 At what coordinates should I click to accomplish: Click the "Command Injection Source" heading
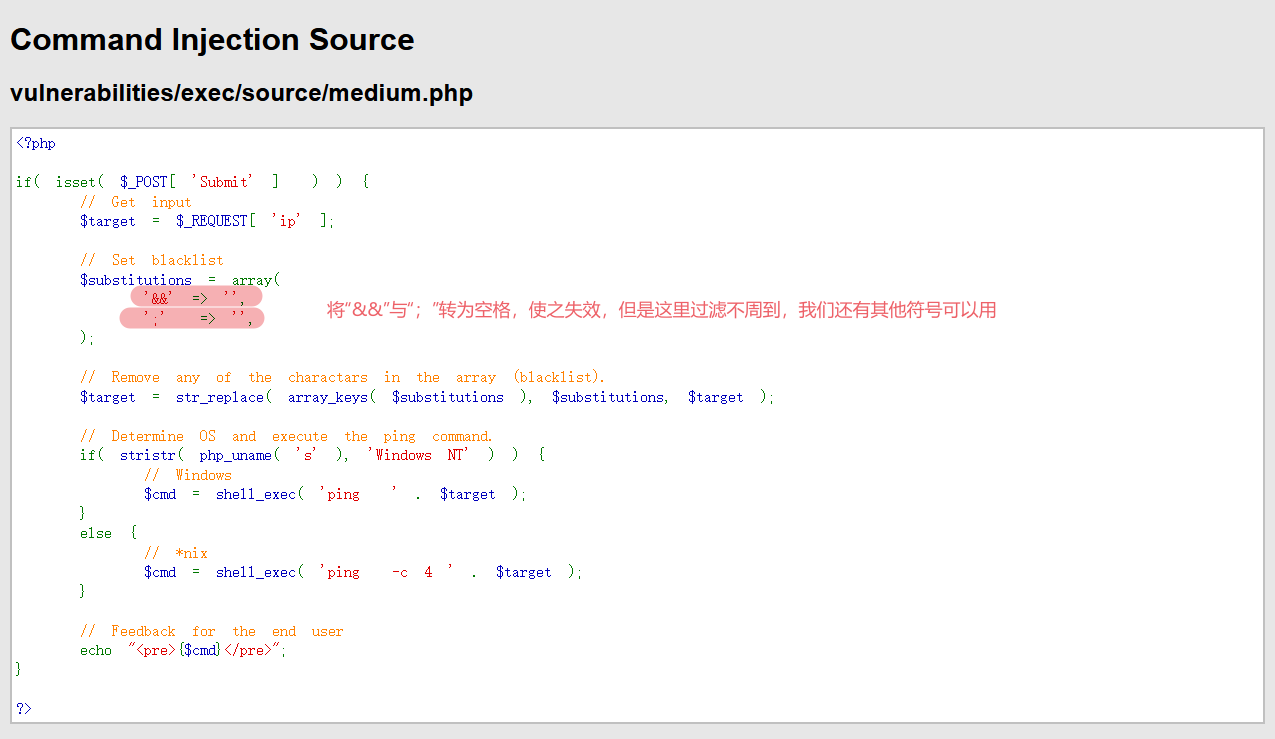pyautogui.click(x=212, y=40)
